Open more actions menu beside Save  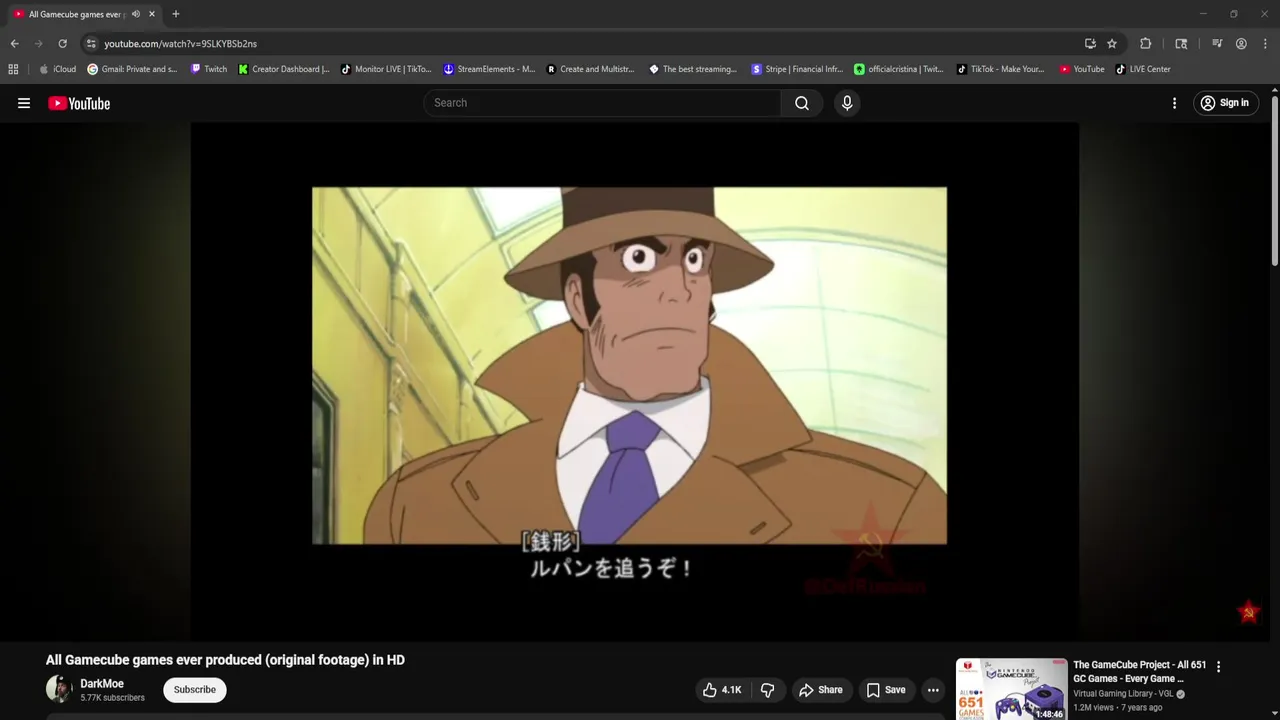pyautogui.click(x=933, y=690)
